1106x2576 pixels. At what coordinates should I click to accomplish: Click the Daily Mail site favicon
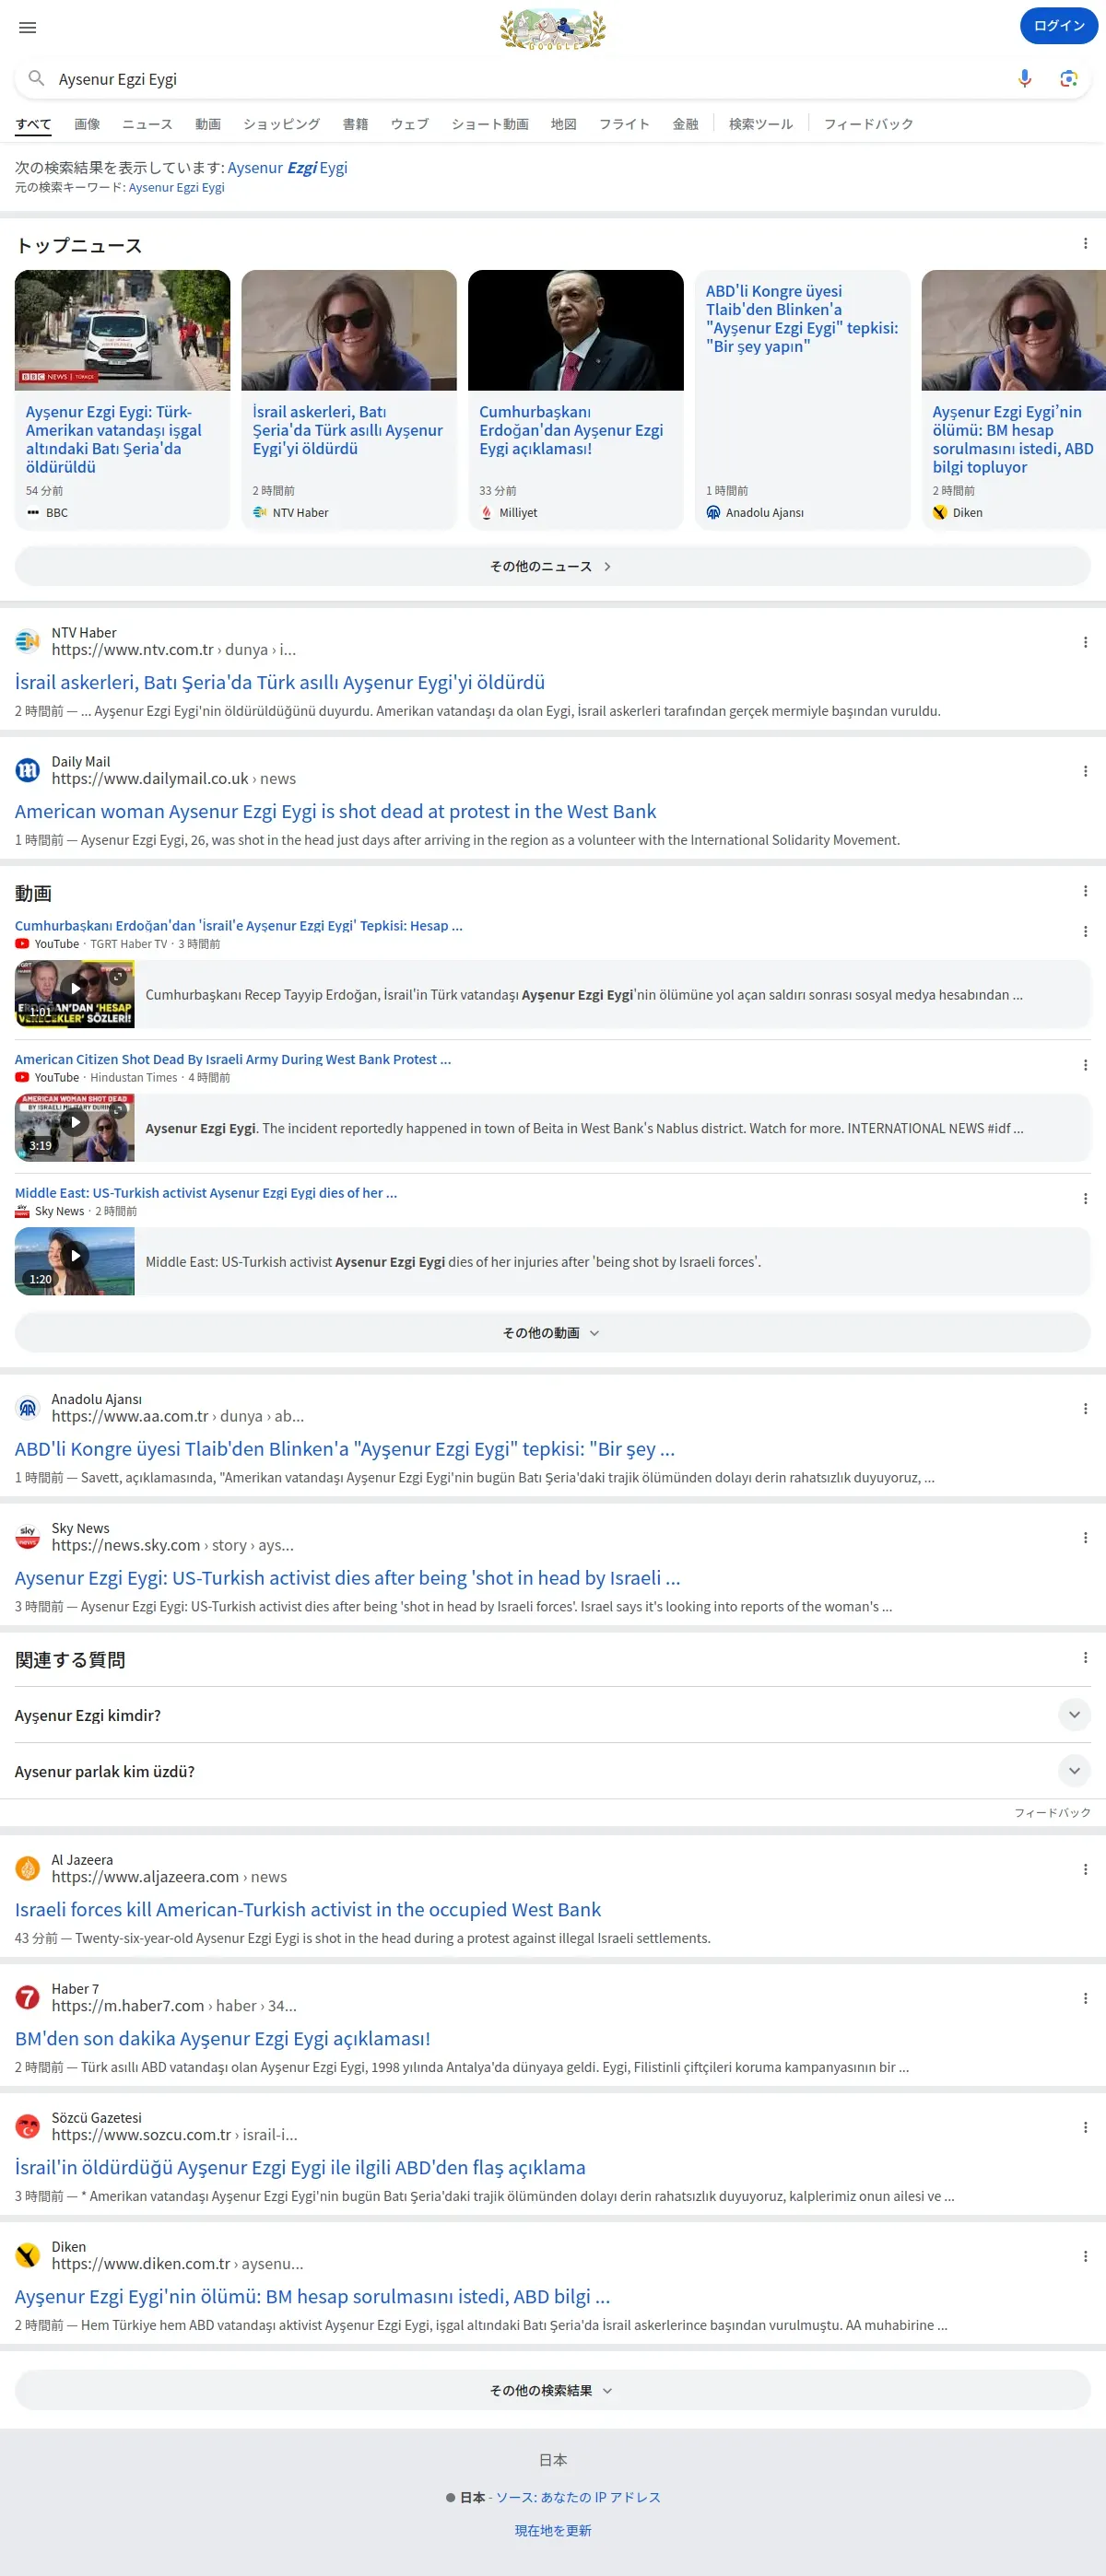tap(28, 770)
